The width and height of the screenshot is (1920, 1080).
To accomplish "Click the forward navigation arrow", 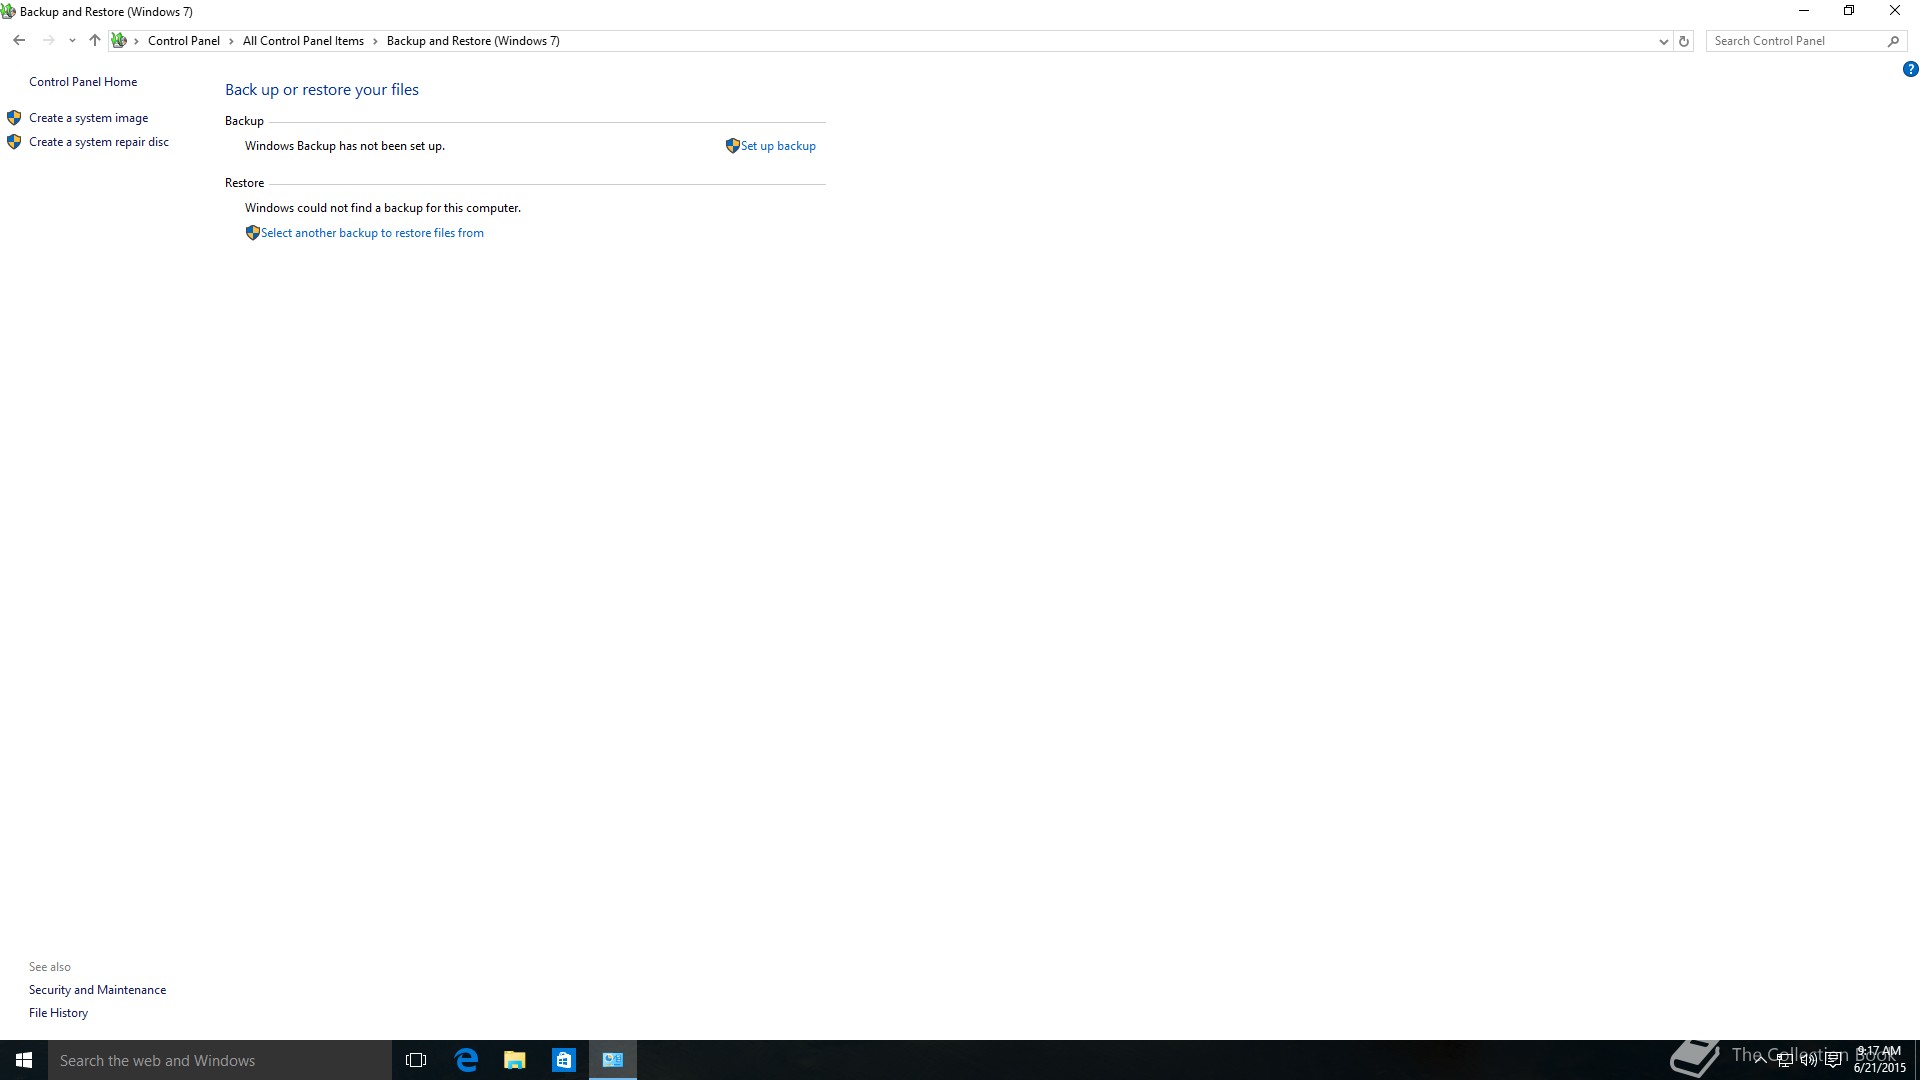I will [48, 41].
